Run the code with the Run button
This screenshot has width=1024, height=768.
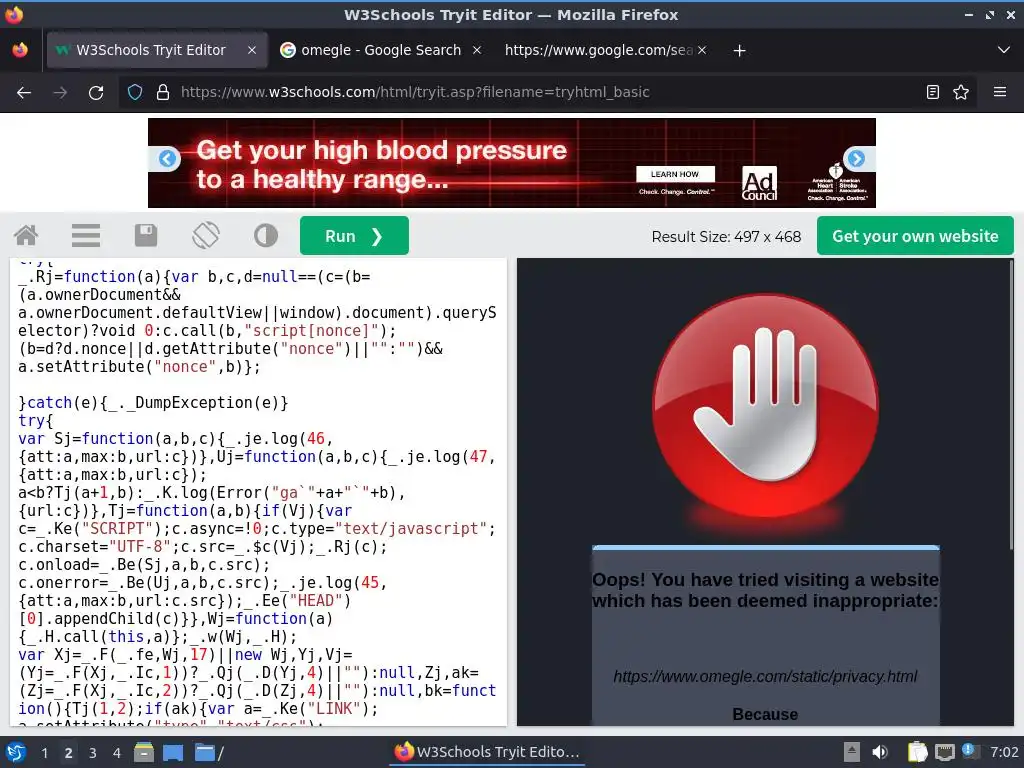click(354, 236)
